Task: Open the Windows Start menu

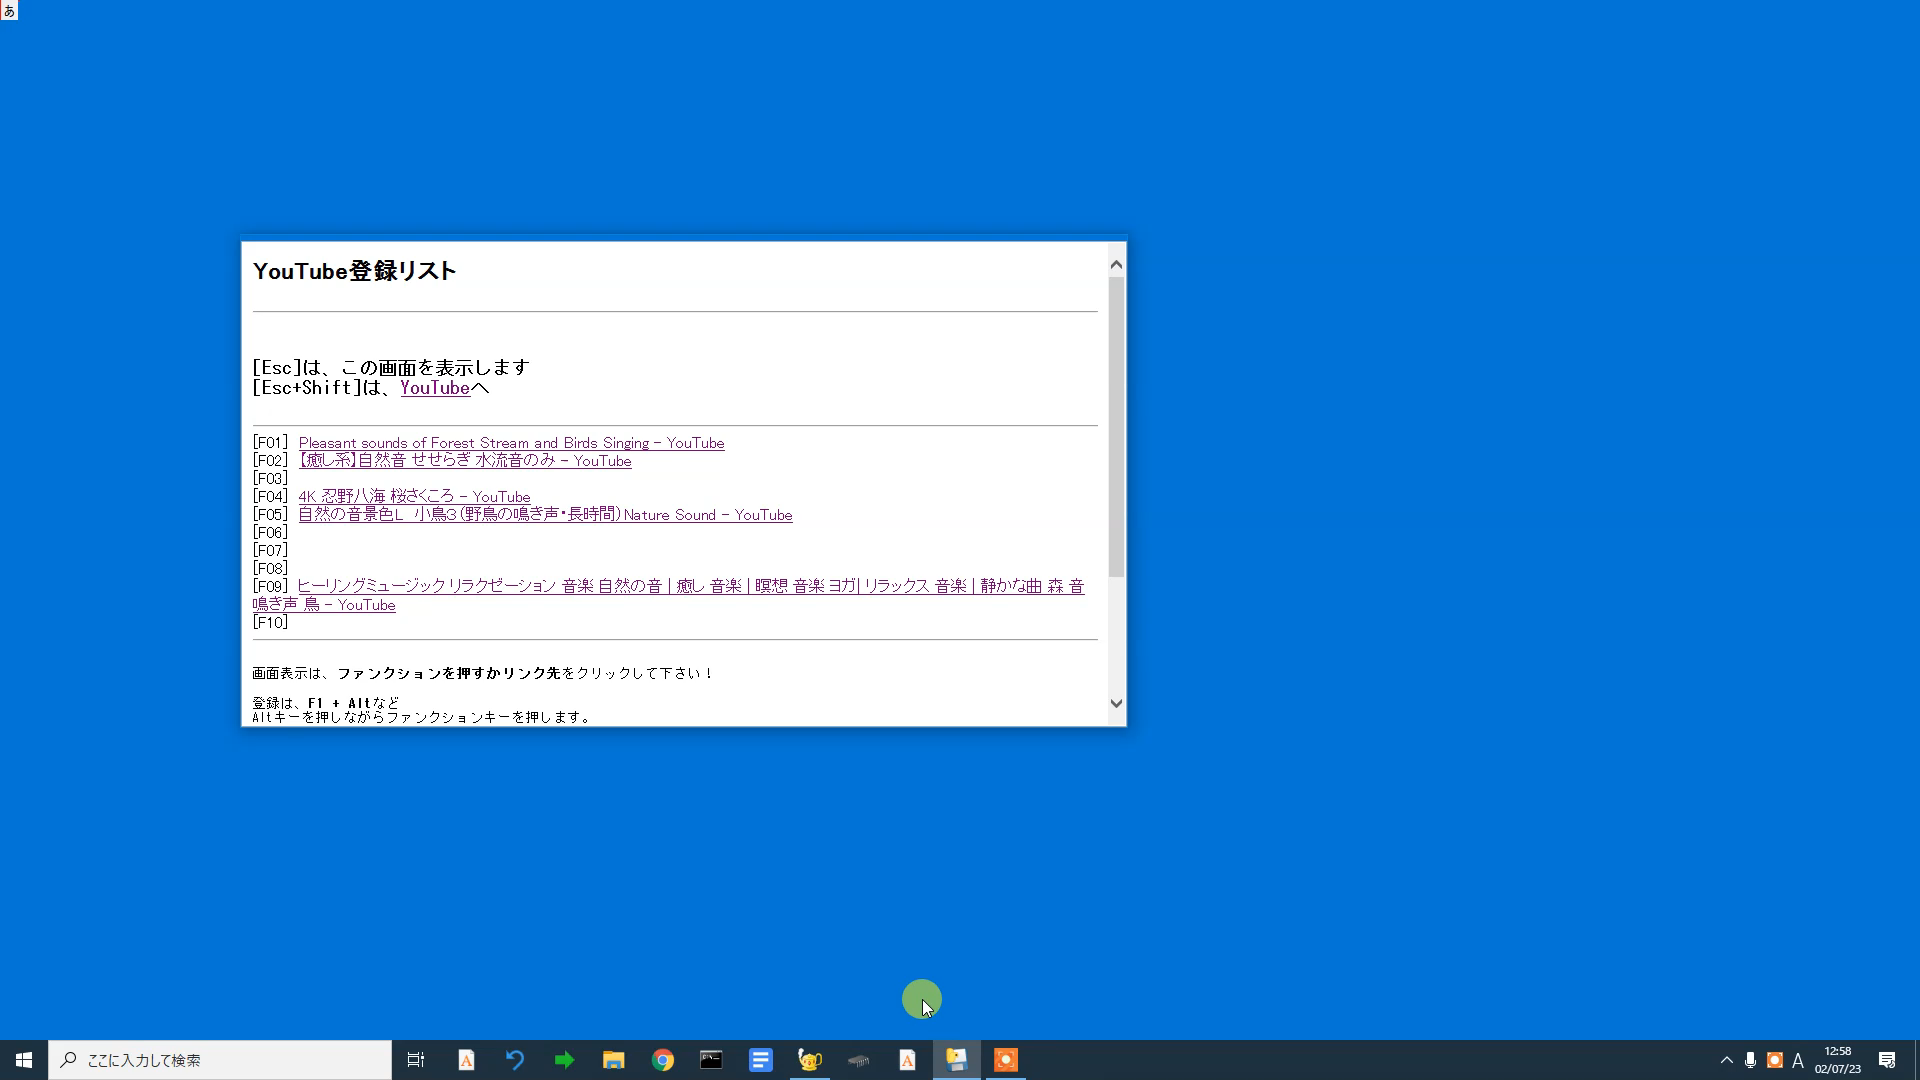Action: pyautogui.click(x=24, y=1060)
